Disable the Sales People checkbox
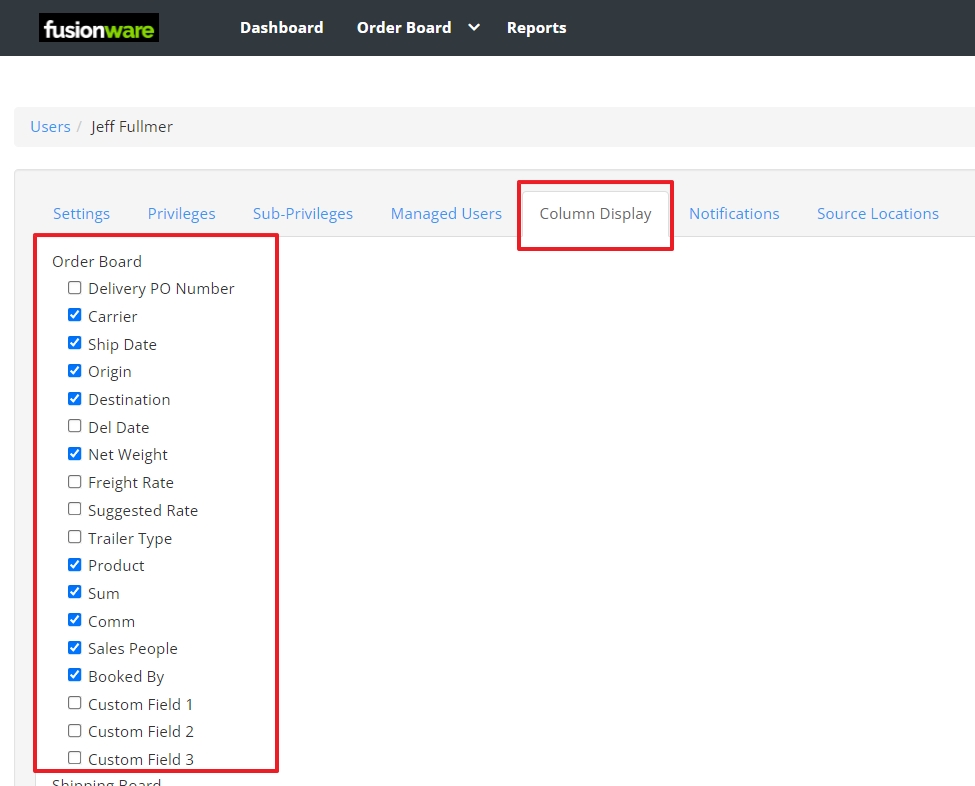 tap(74, 647)
